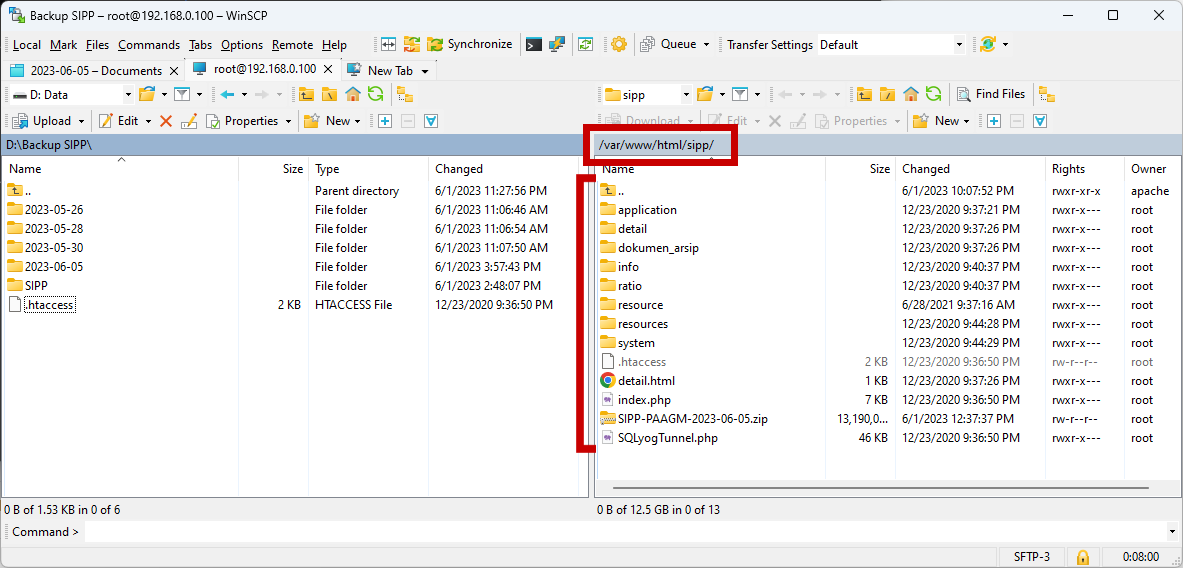Delete the selected local file with red X

166,121
